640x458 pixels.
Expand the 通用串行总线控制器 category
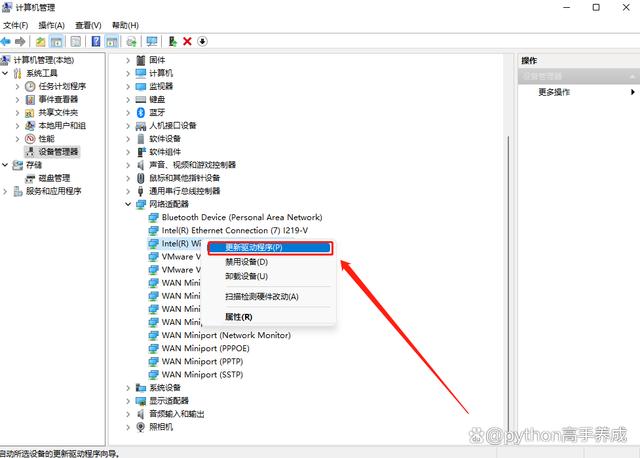pyautogui.click(x=128, y=191)
